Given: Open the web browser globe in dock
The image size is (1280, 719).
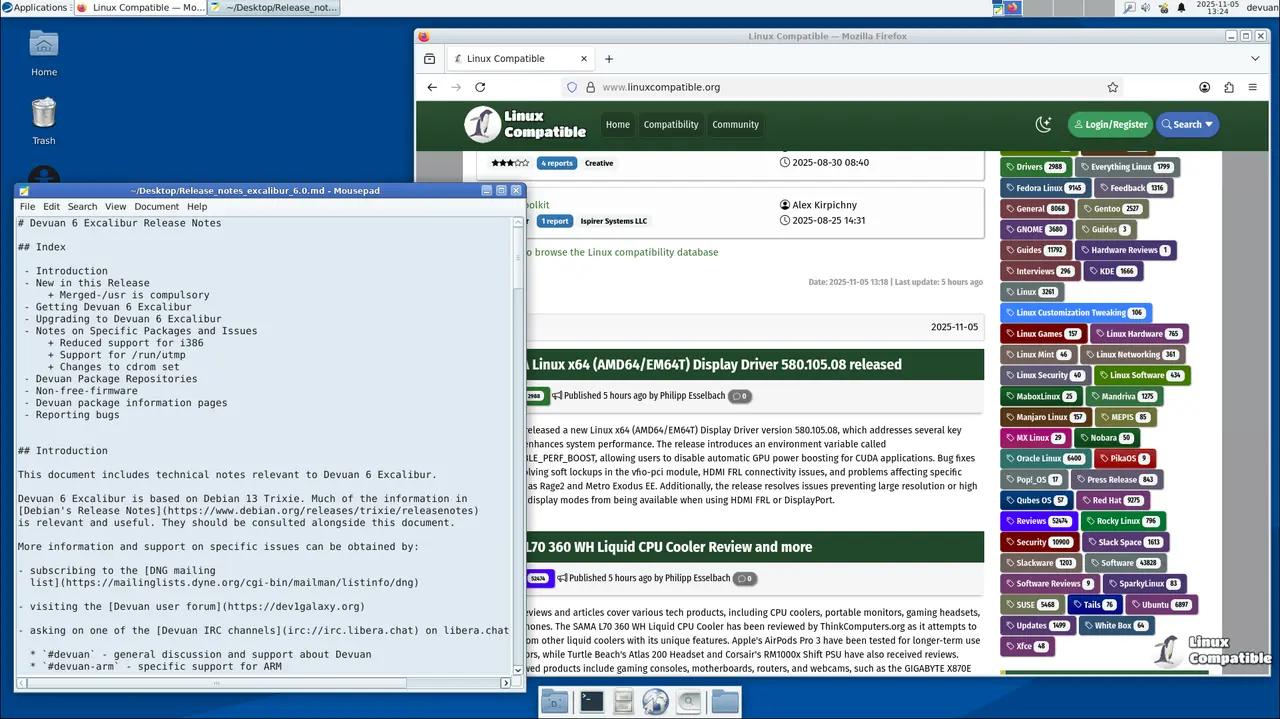Looking at the screenshot, I should pos(655,702).
